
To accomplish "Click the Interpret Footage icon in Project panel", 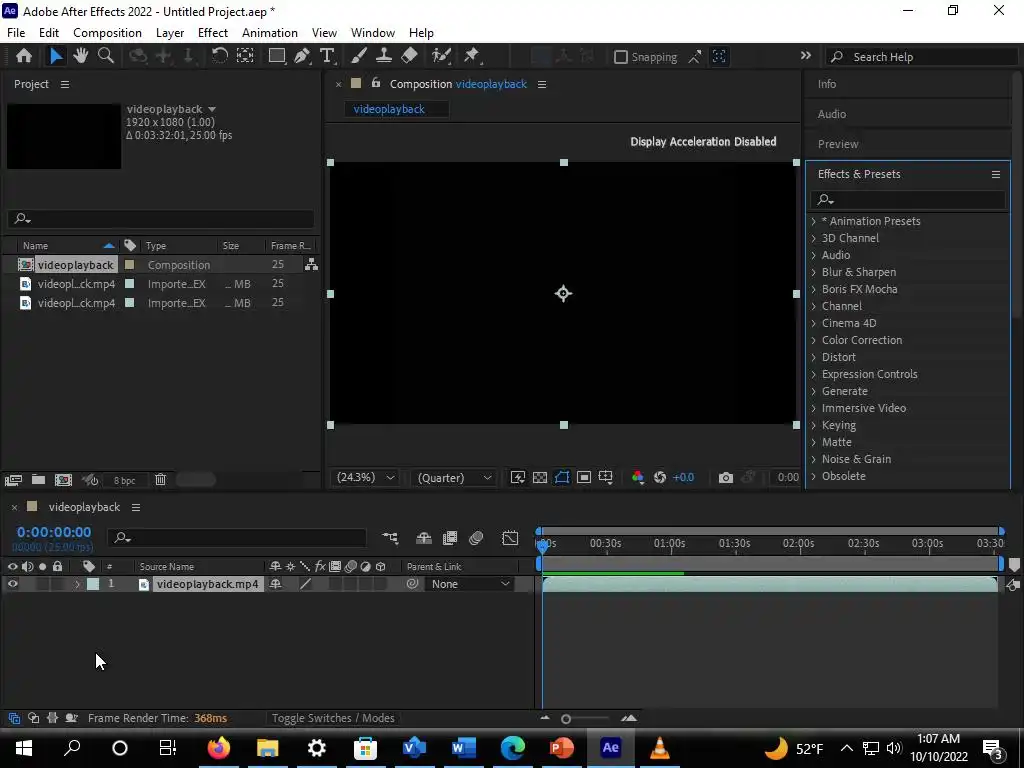I will [x=13, y=480].
